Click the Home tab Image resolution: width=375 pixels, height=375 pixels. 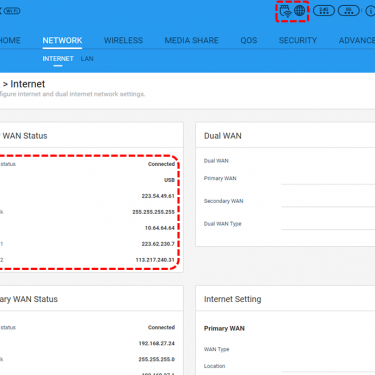(10, 41)
